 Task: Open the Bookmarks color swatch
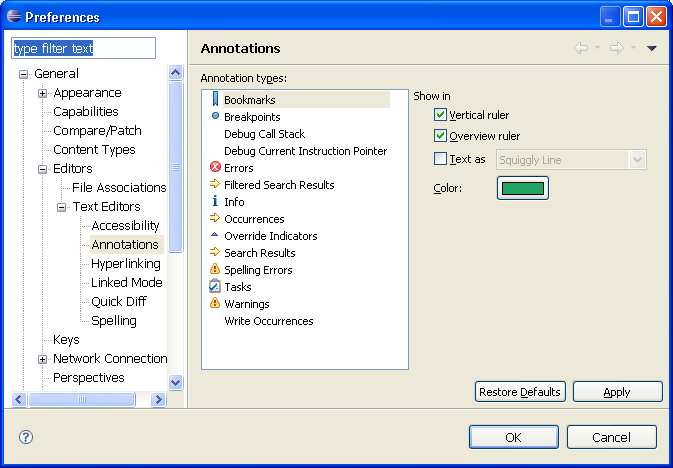pos(523,188)
